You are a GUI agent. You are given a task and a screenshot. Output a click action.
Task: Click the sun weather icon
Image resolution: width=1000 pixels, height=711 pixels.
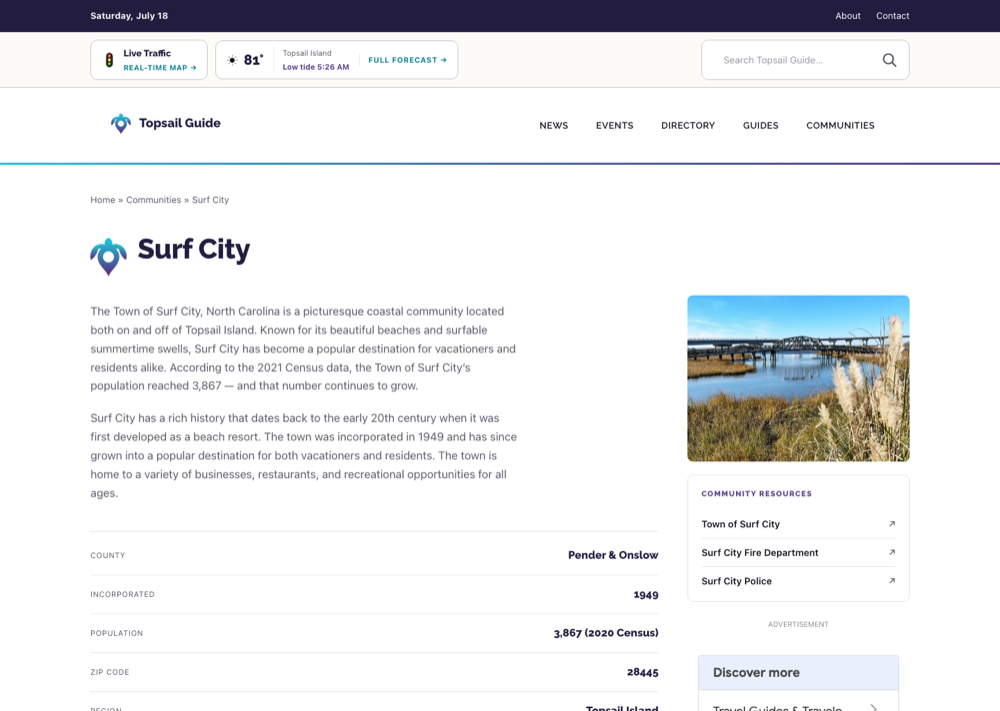[232, 60]
